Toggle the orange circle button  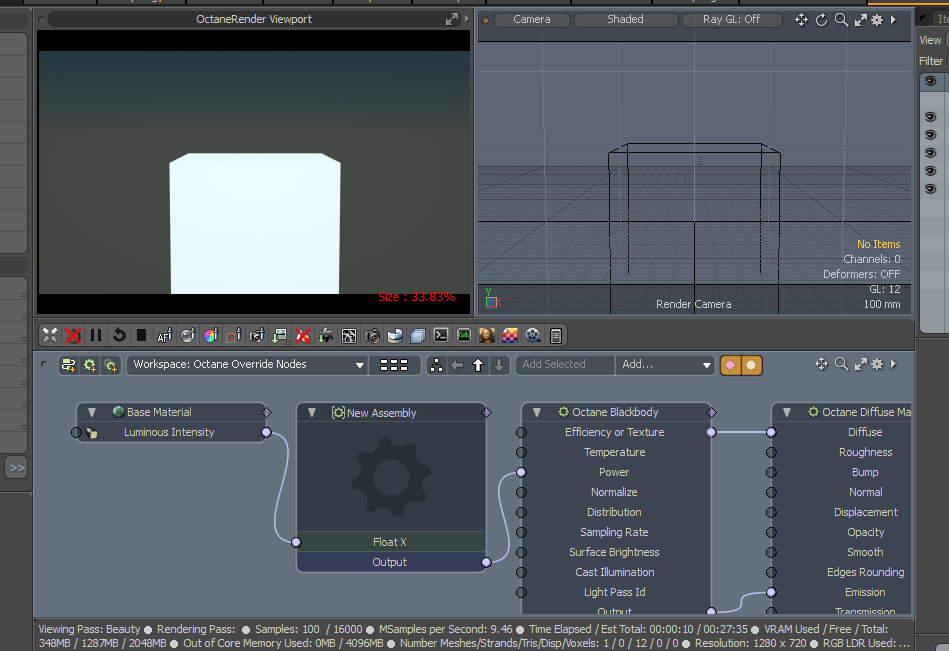(x=751, y=365)
